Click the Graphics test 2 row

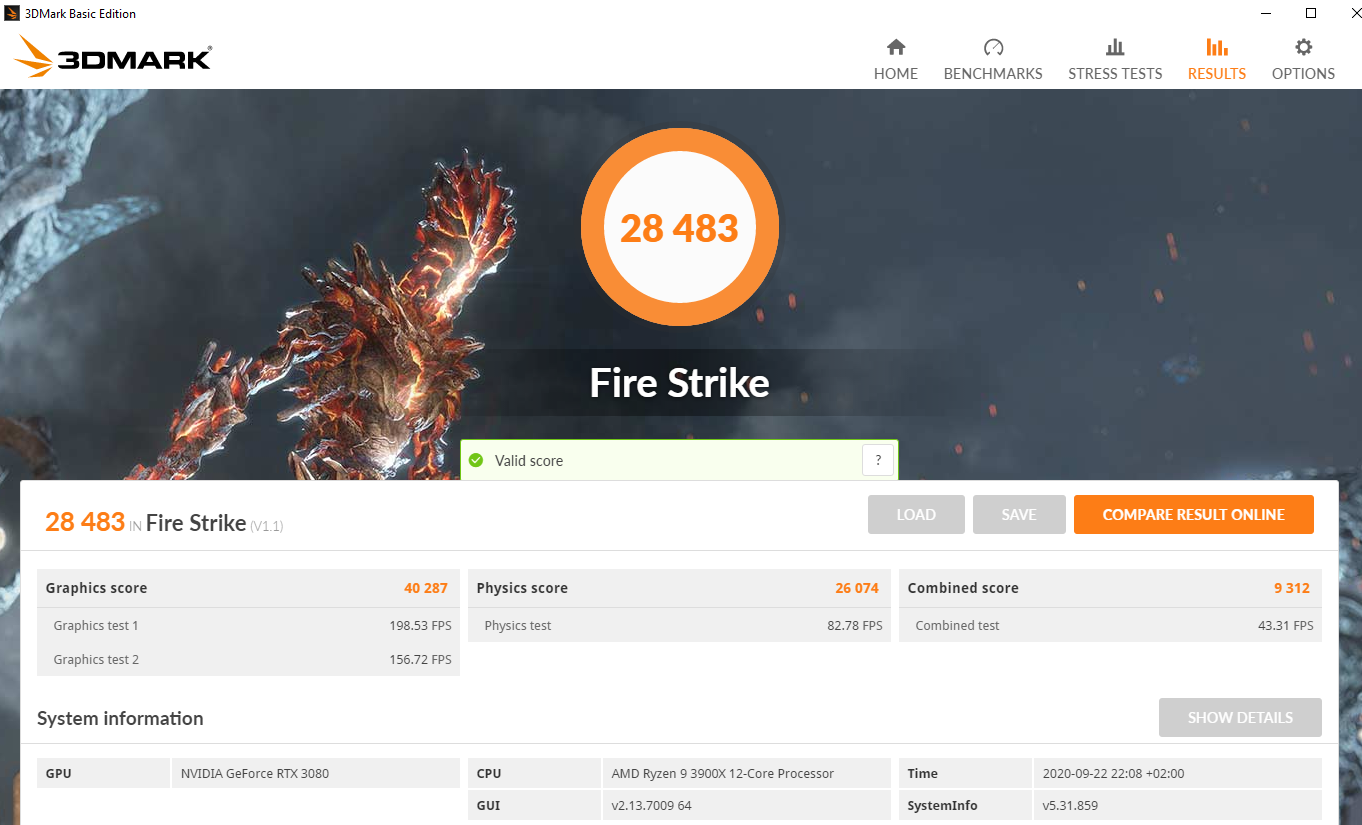pyautogui.click(x=248, y=659)
